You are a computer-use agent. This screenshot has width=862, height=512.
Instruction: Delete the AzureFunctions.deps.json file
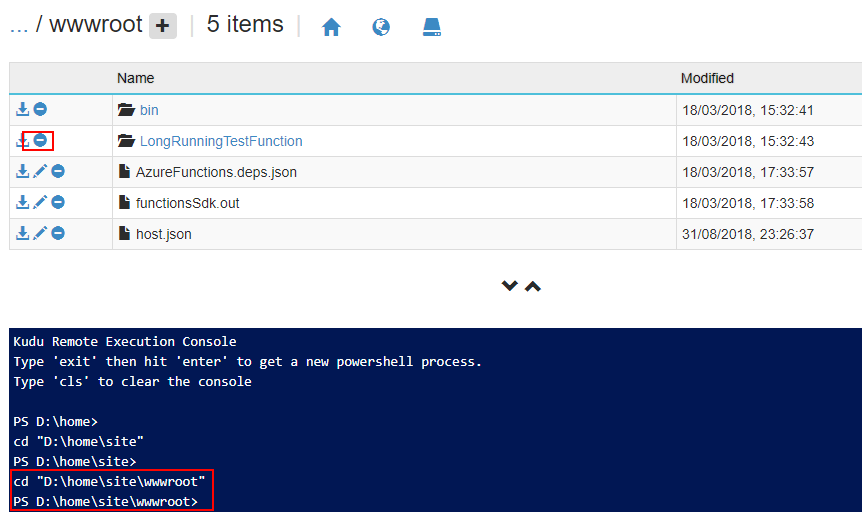coord(58,172)
